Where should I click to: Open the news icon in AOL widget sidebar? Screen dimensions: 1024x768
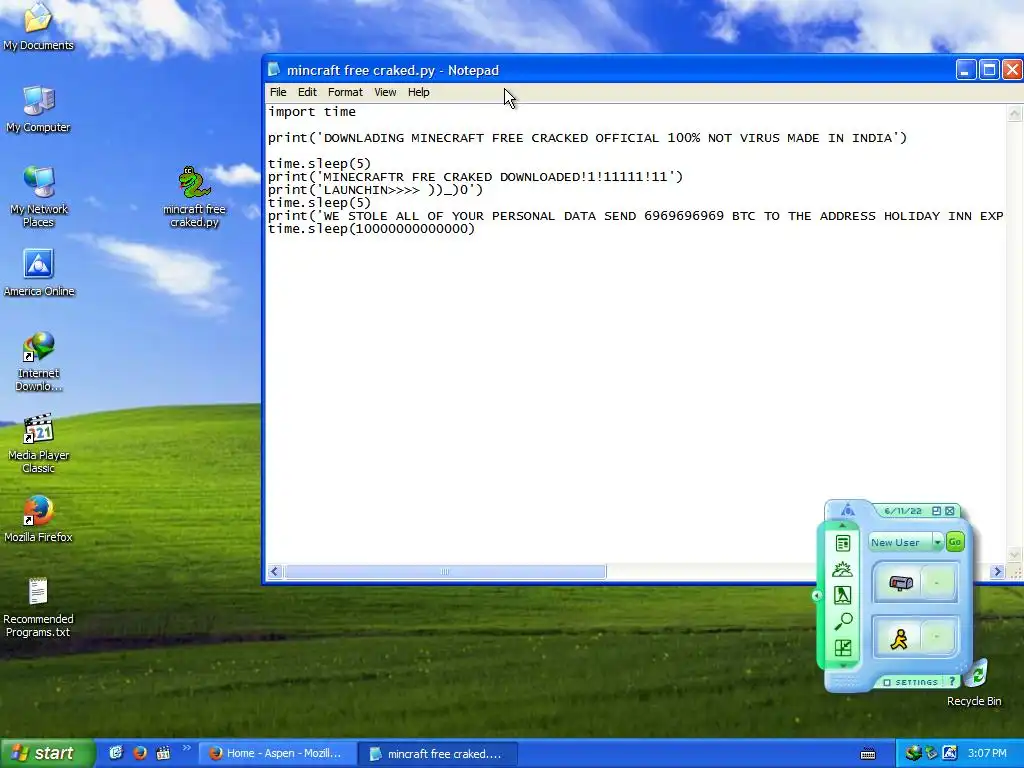842,543
